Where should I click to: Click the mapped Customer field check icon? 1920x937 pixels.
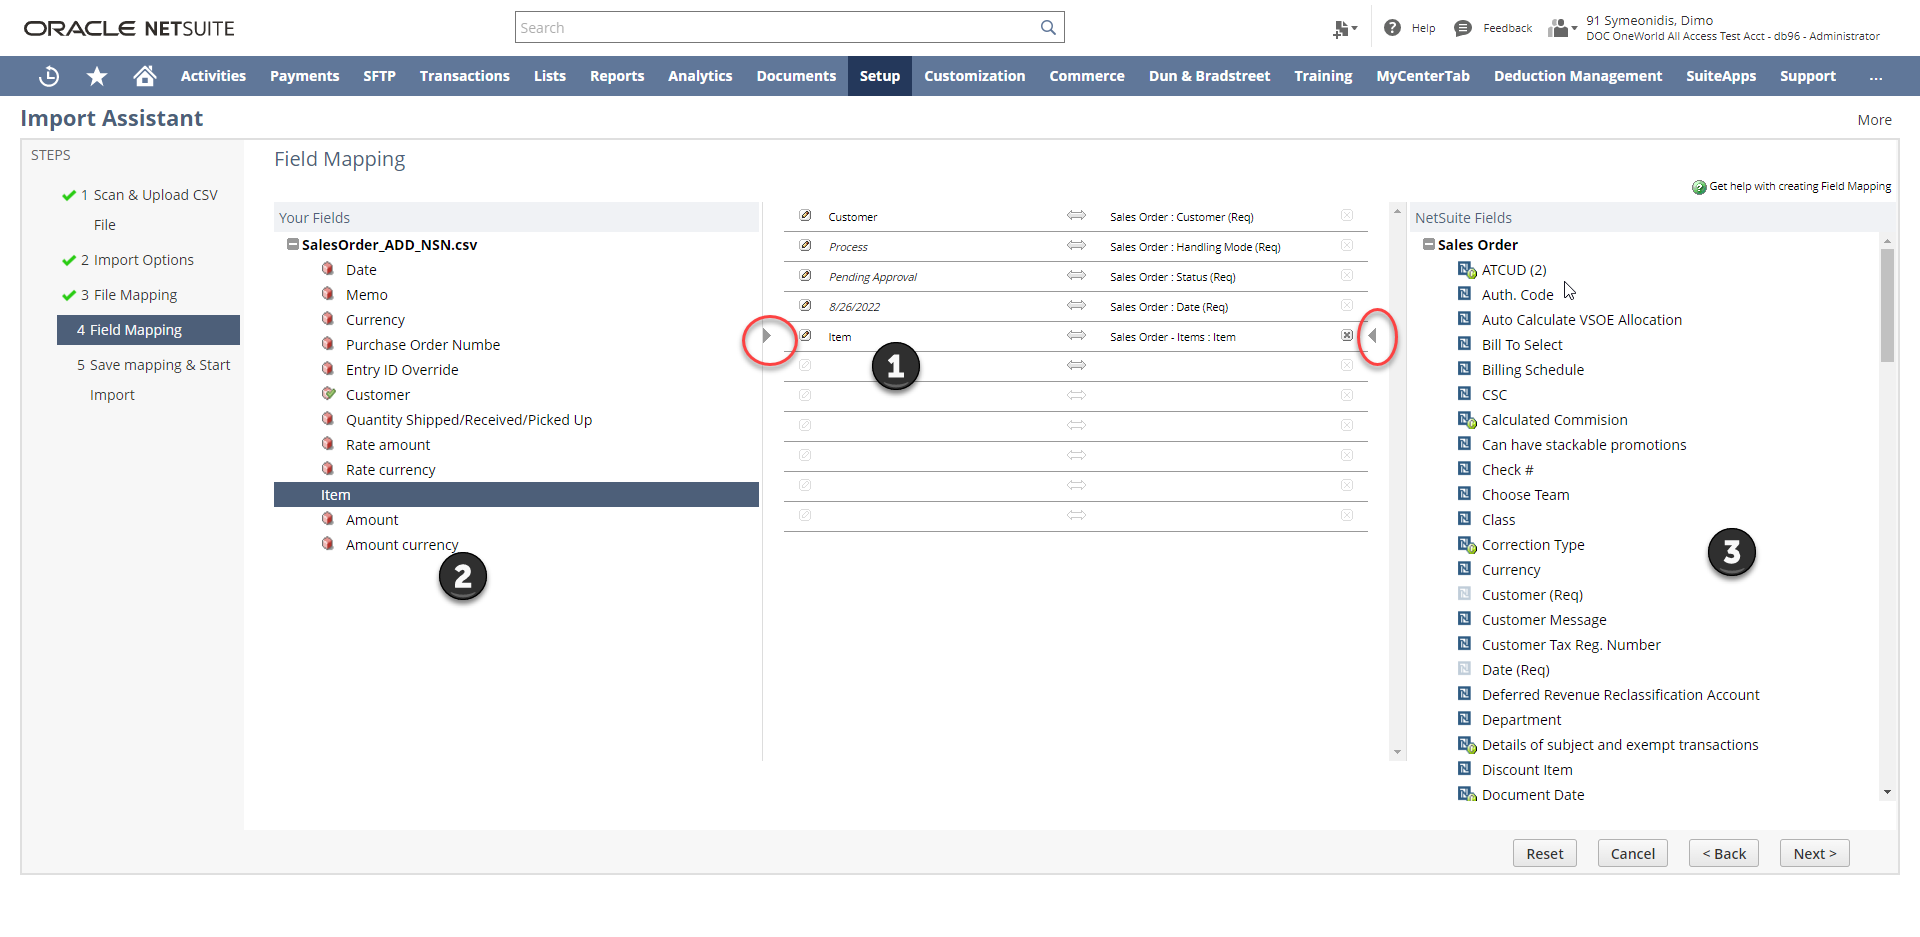tap(328, 394)
